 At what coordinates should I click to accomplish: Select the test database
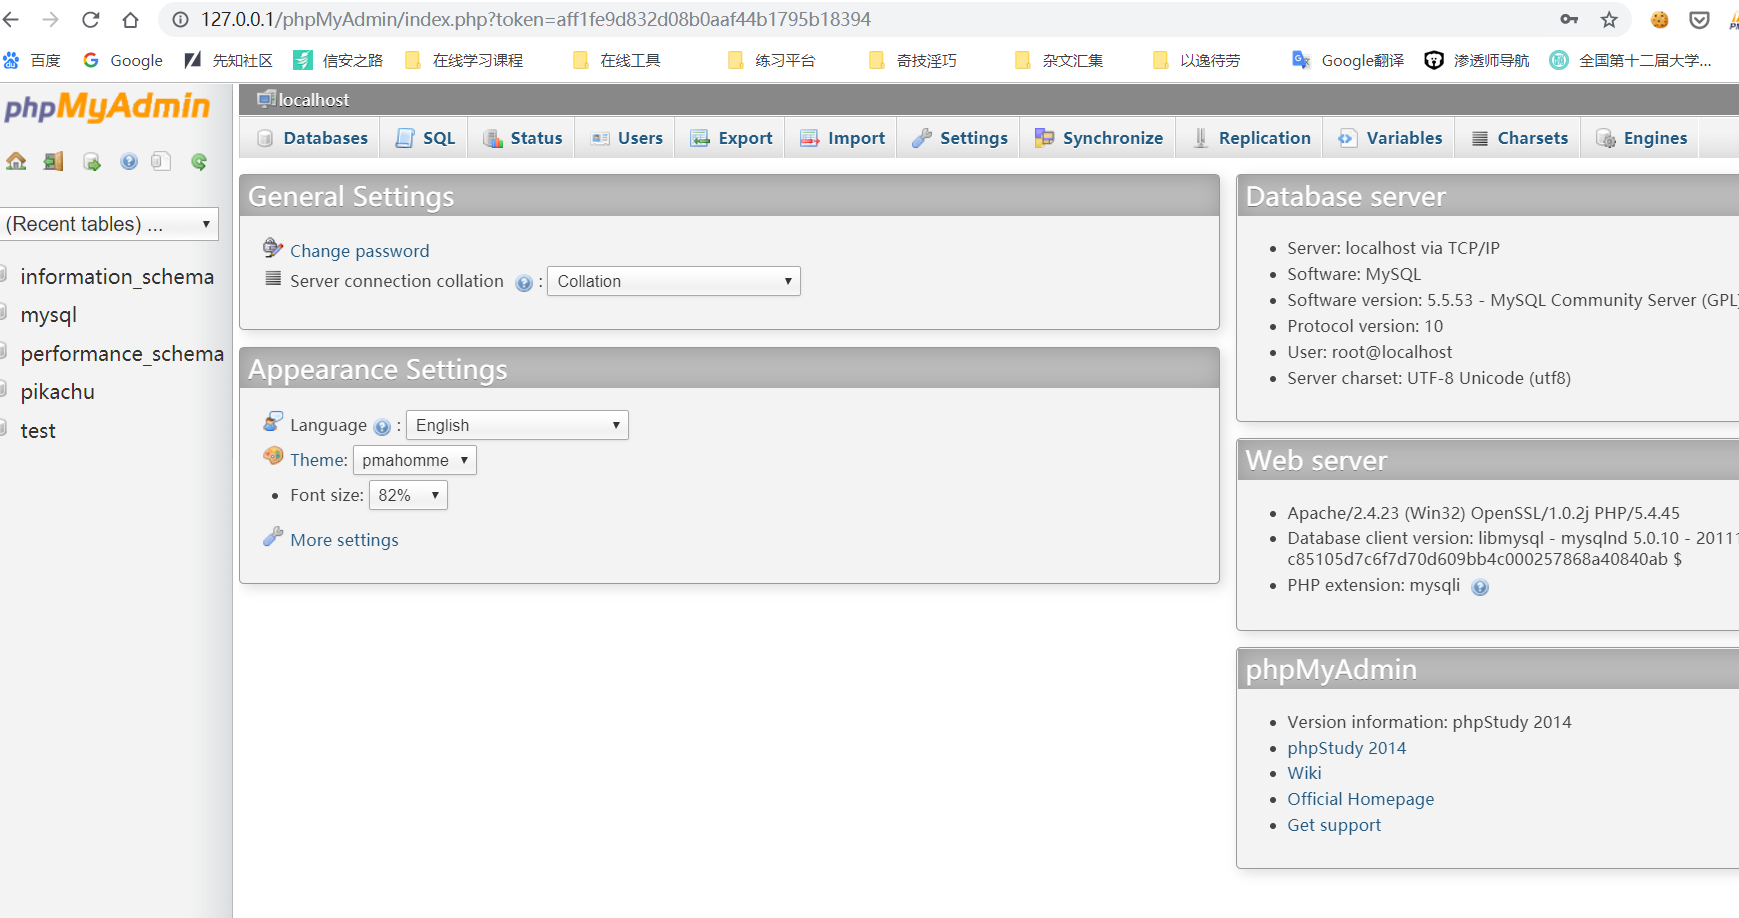(38, 431)
